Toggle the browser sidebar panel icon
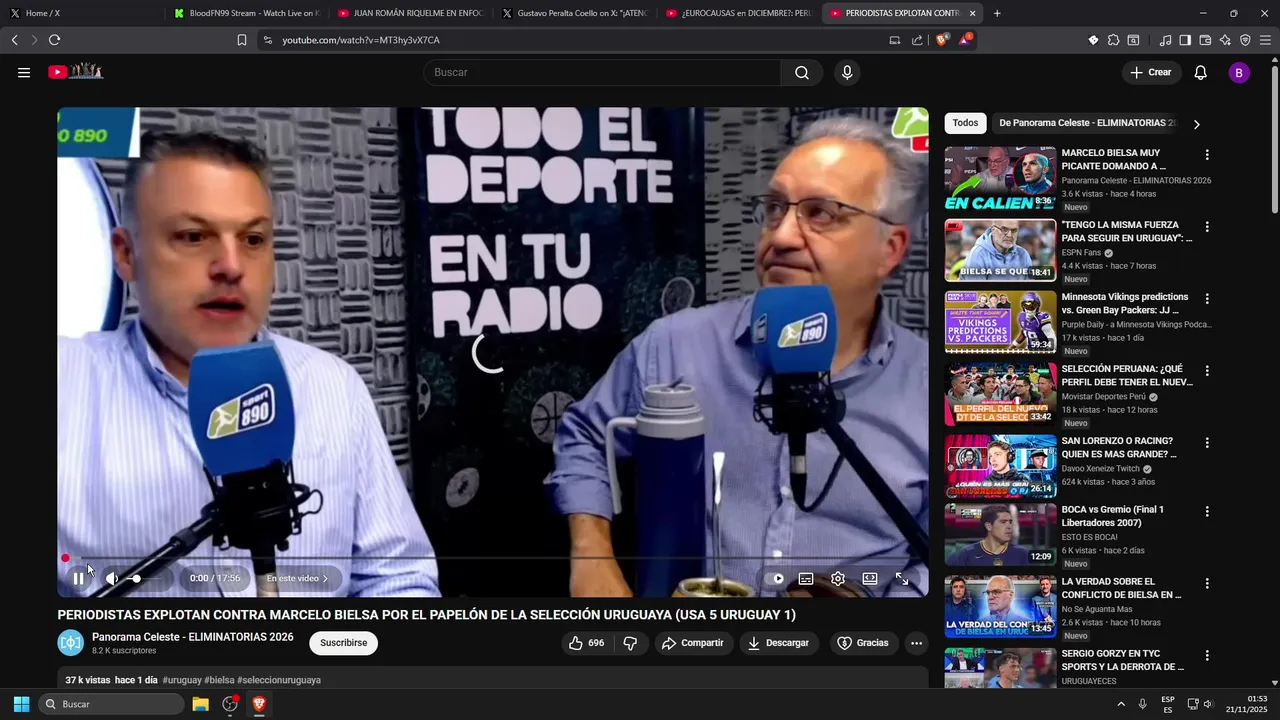This screenshot has width=1280, height=720. pos(1185,40)
